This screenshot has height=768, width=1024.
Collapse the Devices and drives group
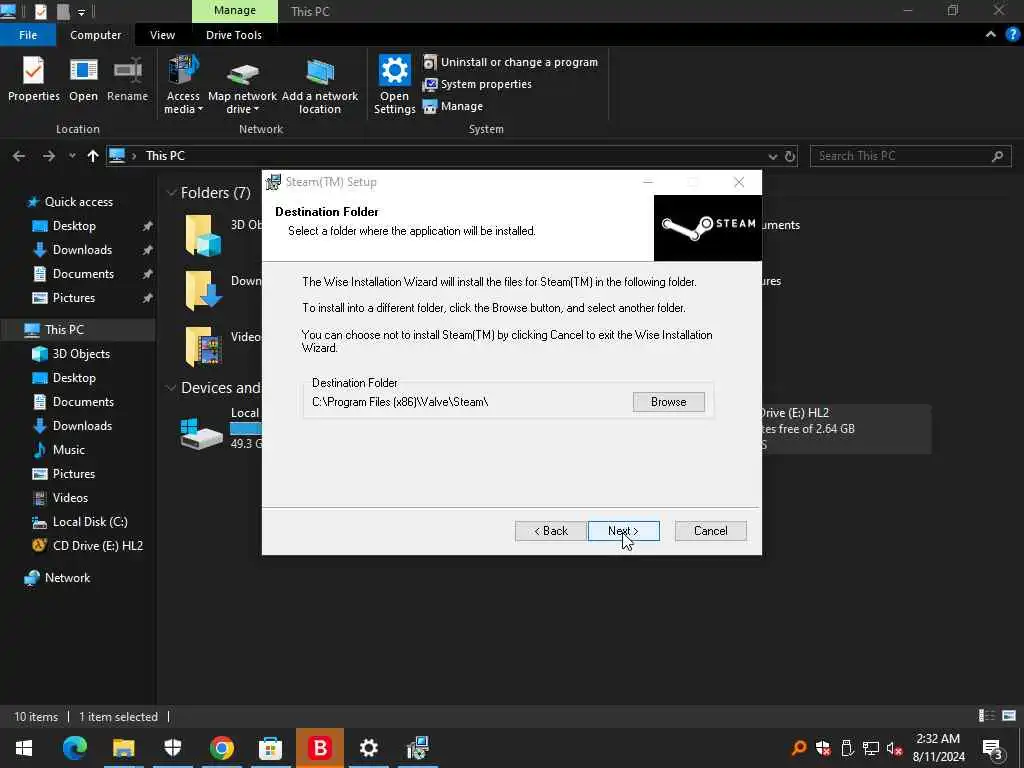[171, 388]
